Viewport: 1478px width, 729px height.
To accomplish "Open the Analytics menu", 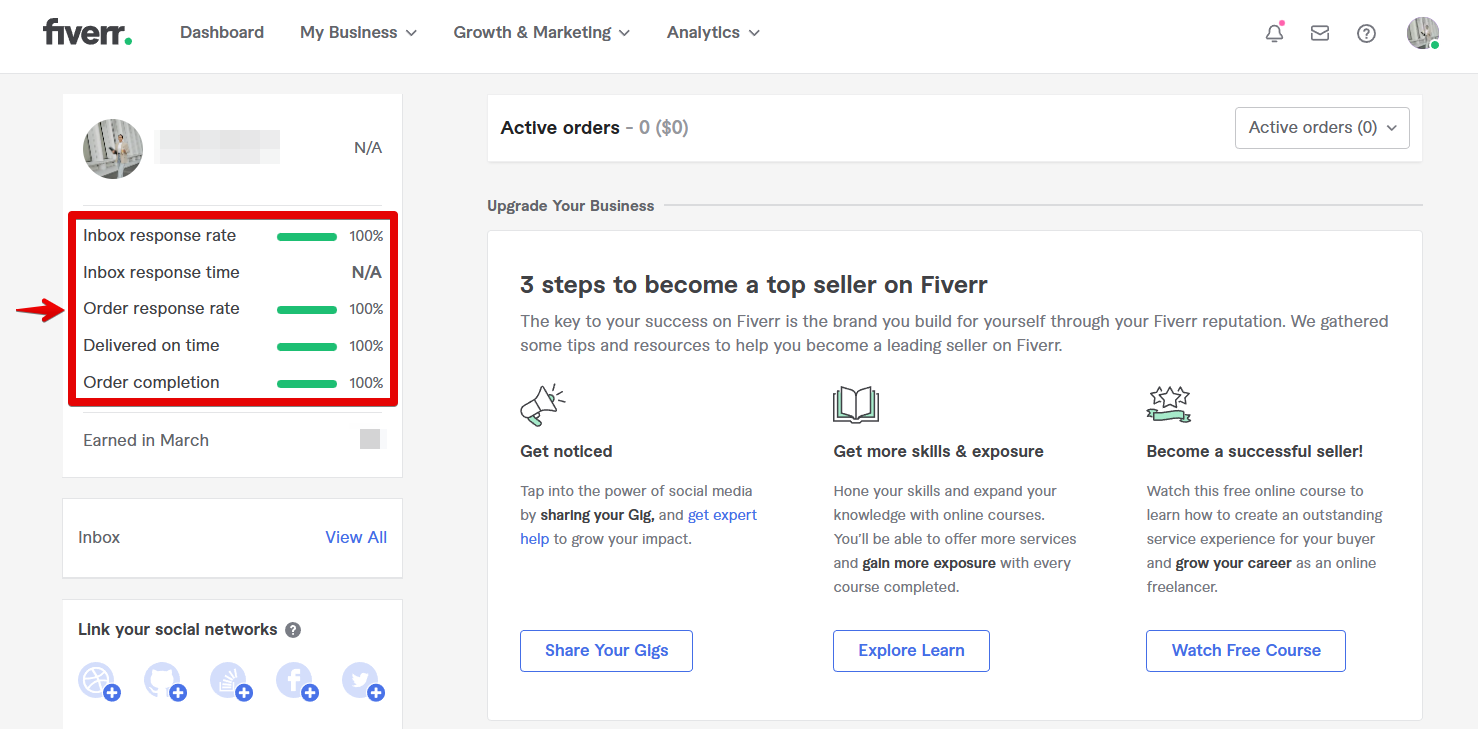I will point(713,32).
